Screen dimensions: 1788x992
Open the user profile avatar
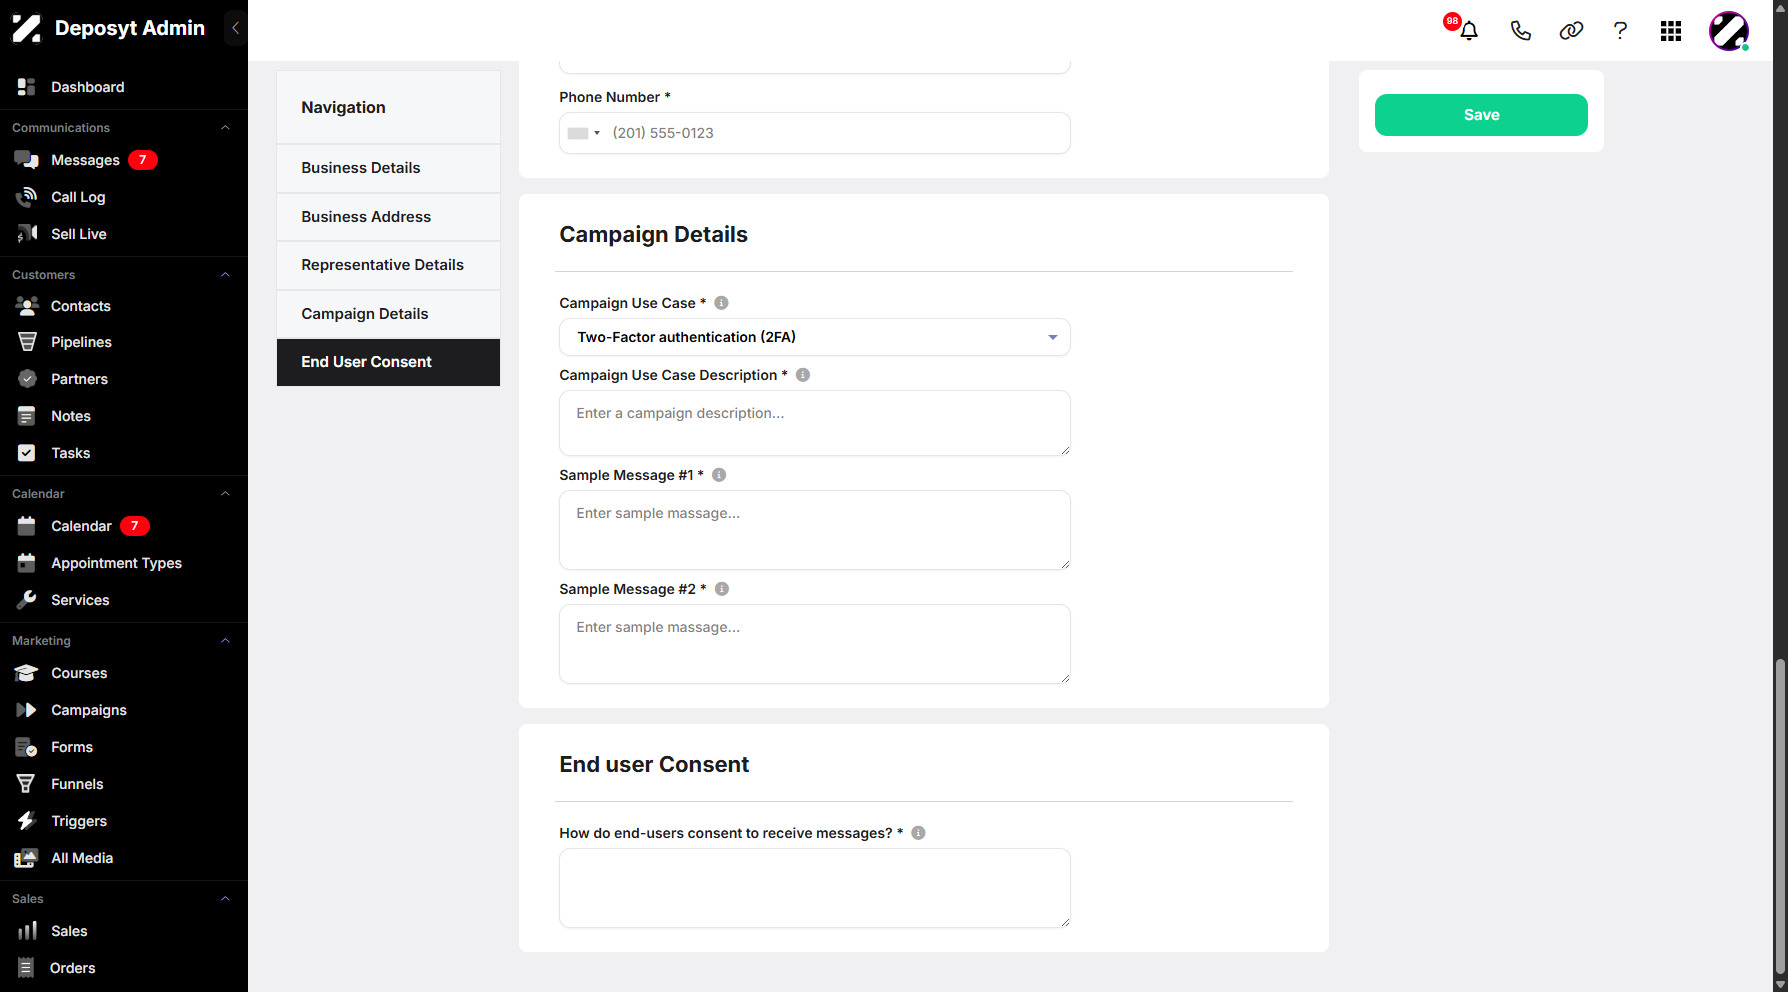[1729, 31]
